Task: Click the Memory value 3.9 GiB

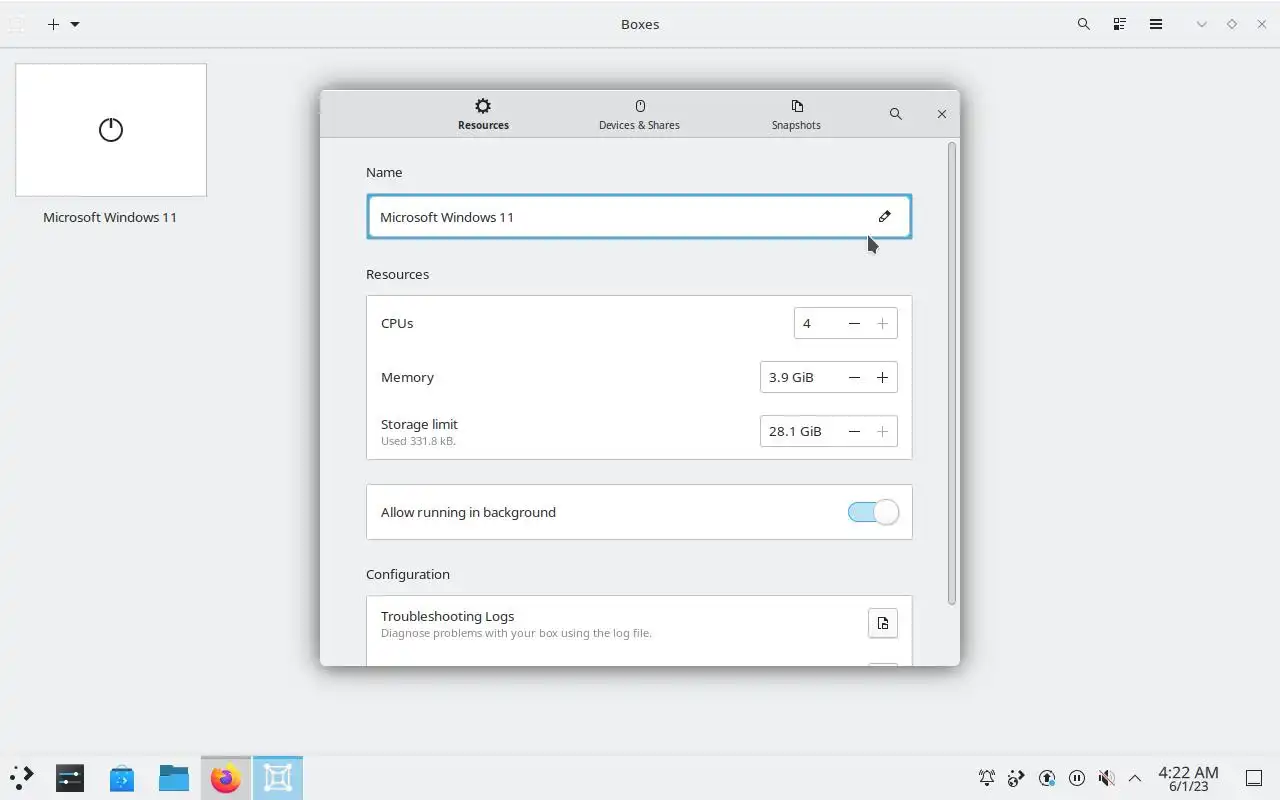Action: click(800, 377)
